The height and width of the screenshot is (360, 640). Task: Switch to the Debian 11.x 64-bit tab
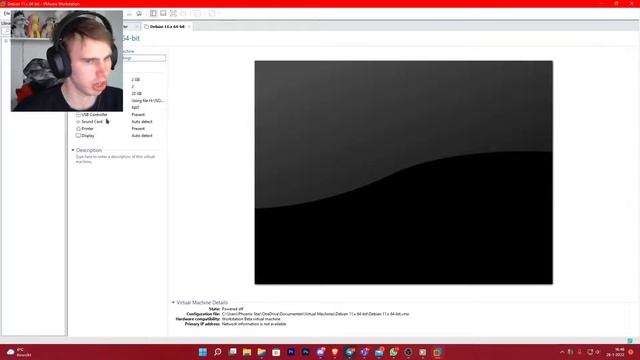167,27
